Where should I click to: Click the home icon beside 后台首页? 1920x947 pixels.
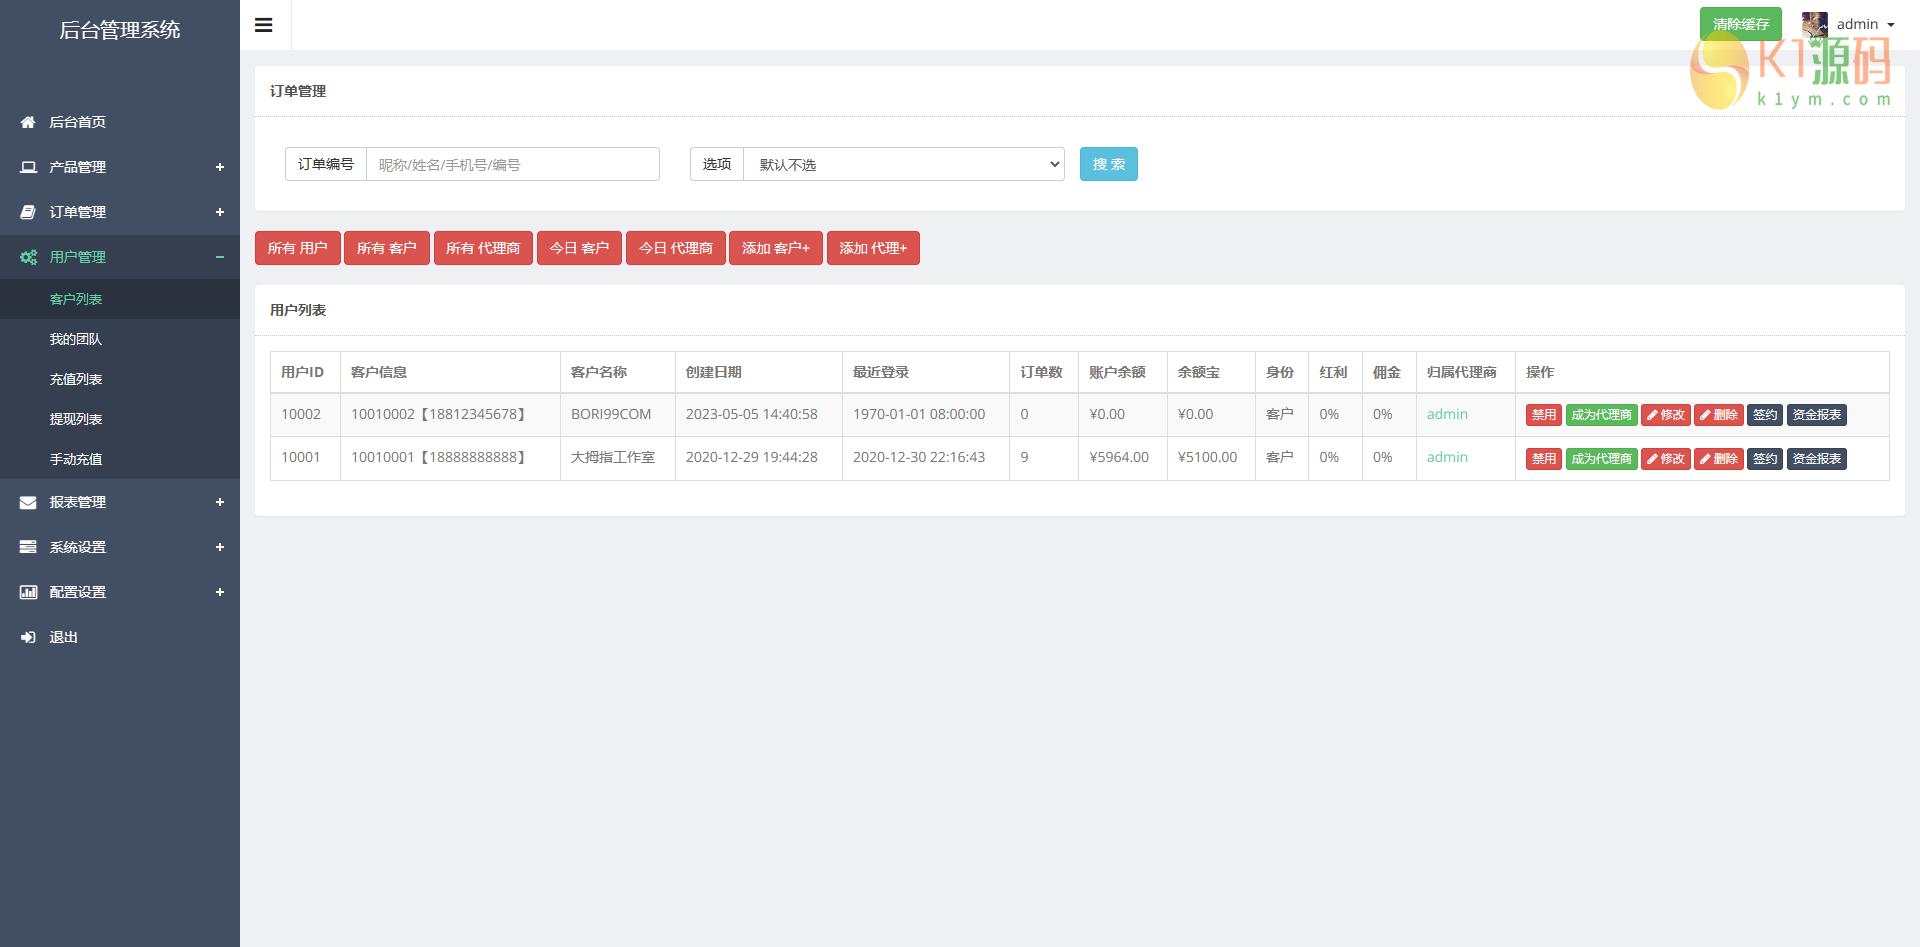(x=28, y=122)
